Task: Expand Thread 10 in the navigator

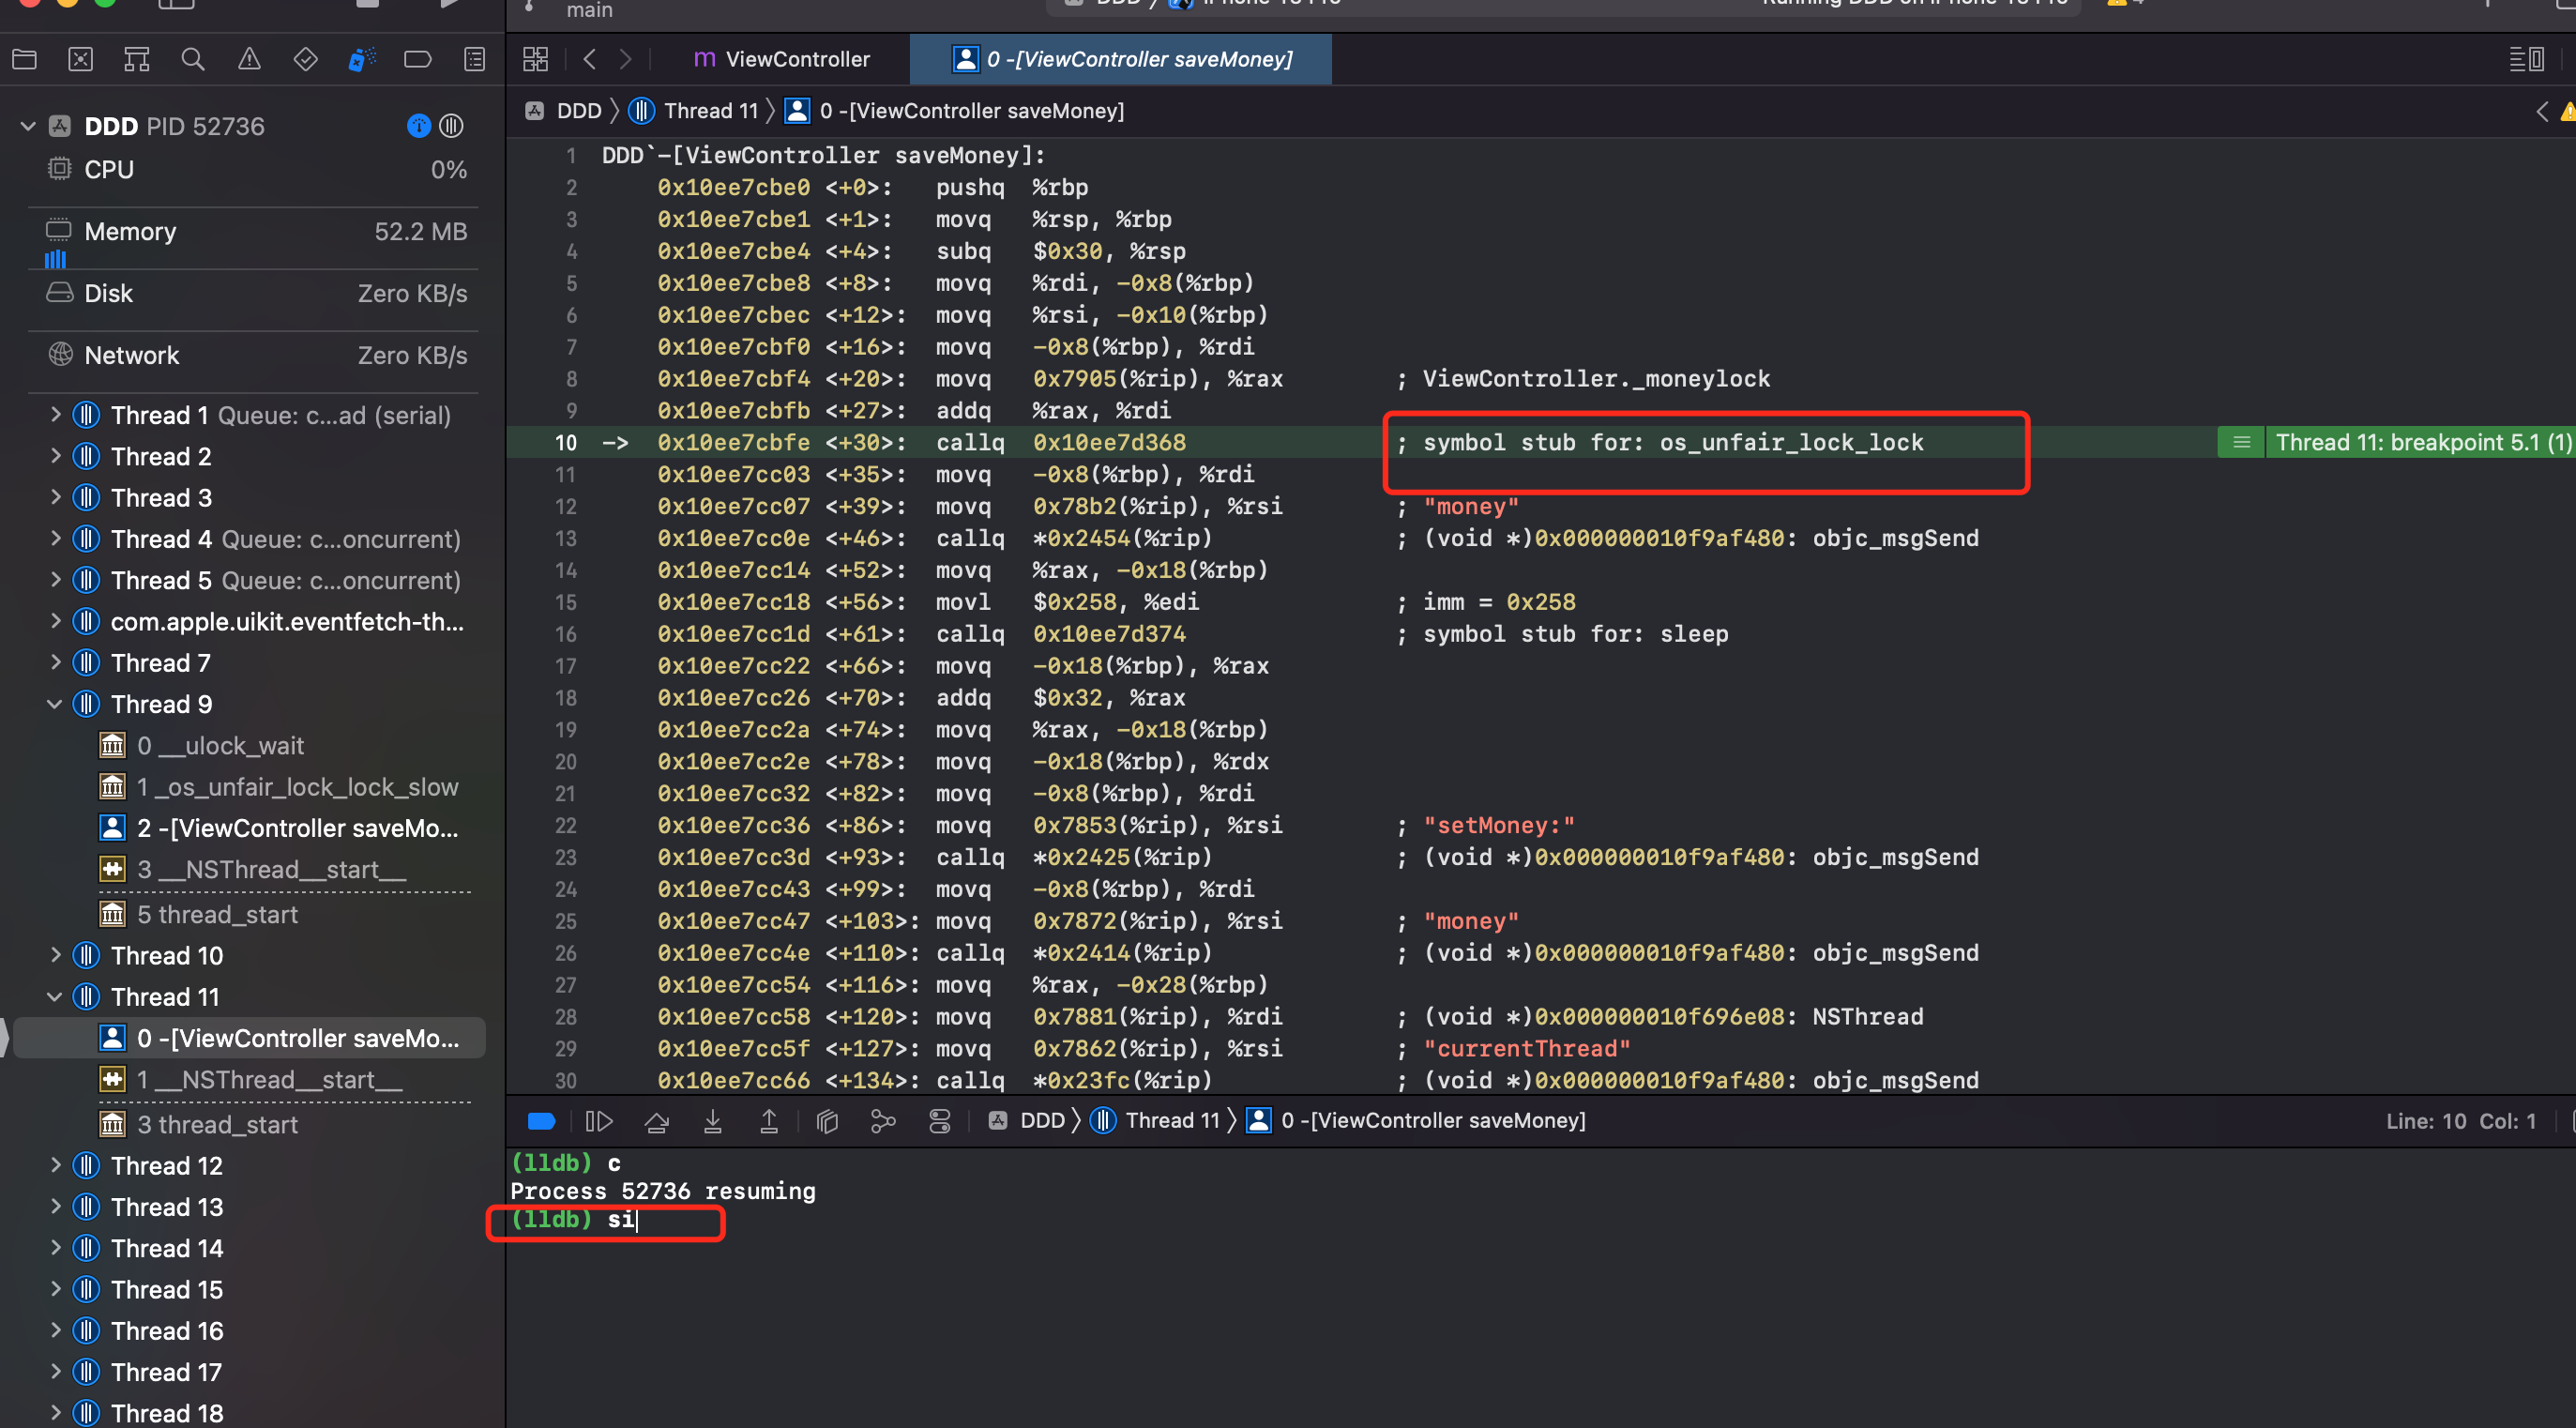Action: 55,955
